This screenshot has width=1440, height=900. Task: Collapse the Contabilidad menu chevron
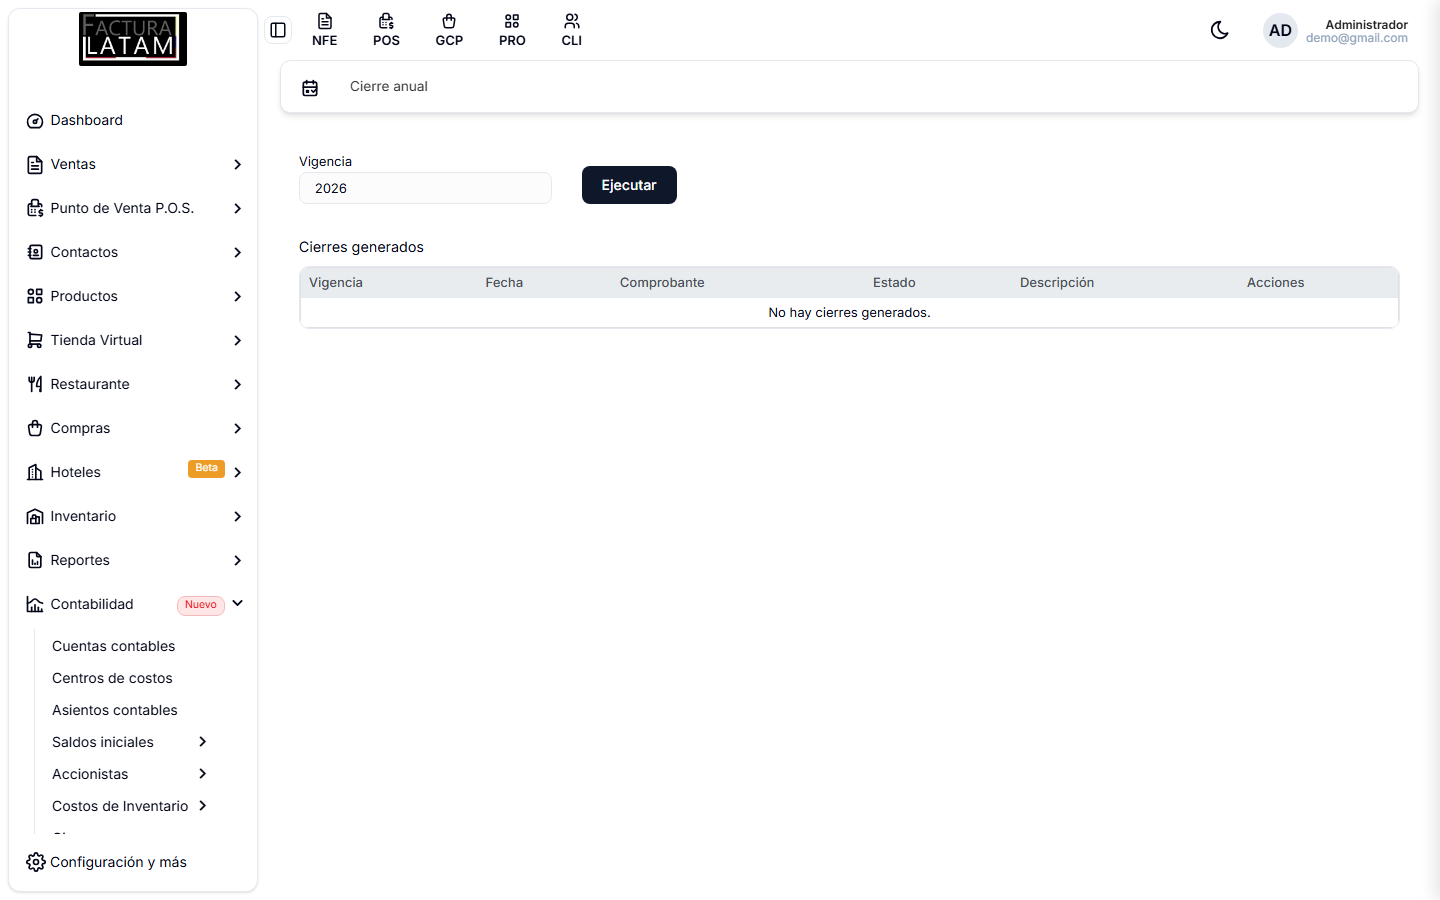(237, 603)
